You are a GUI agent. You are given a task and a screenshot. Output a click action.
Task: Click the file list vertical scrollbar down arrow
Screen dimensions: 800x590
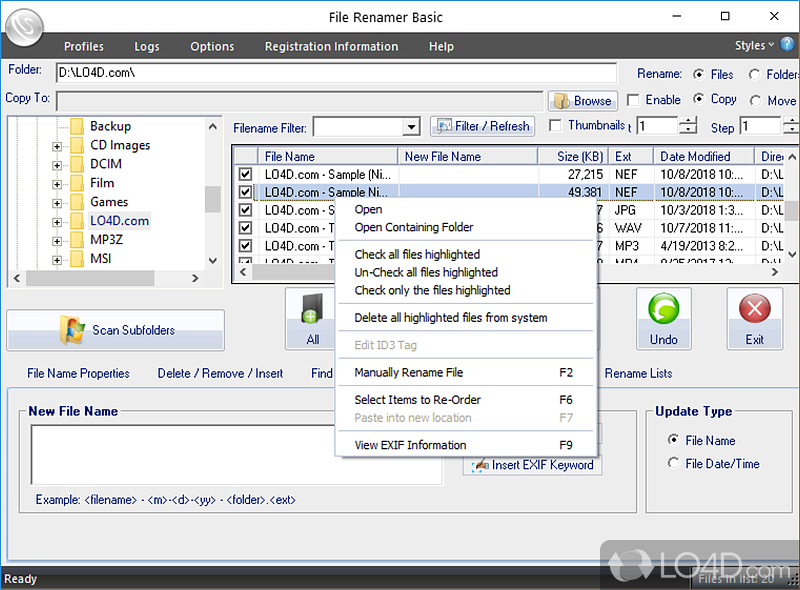point(791,254)
